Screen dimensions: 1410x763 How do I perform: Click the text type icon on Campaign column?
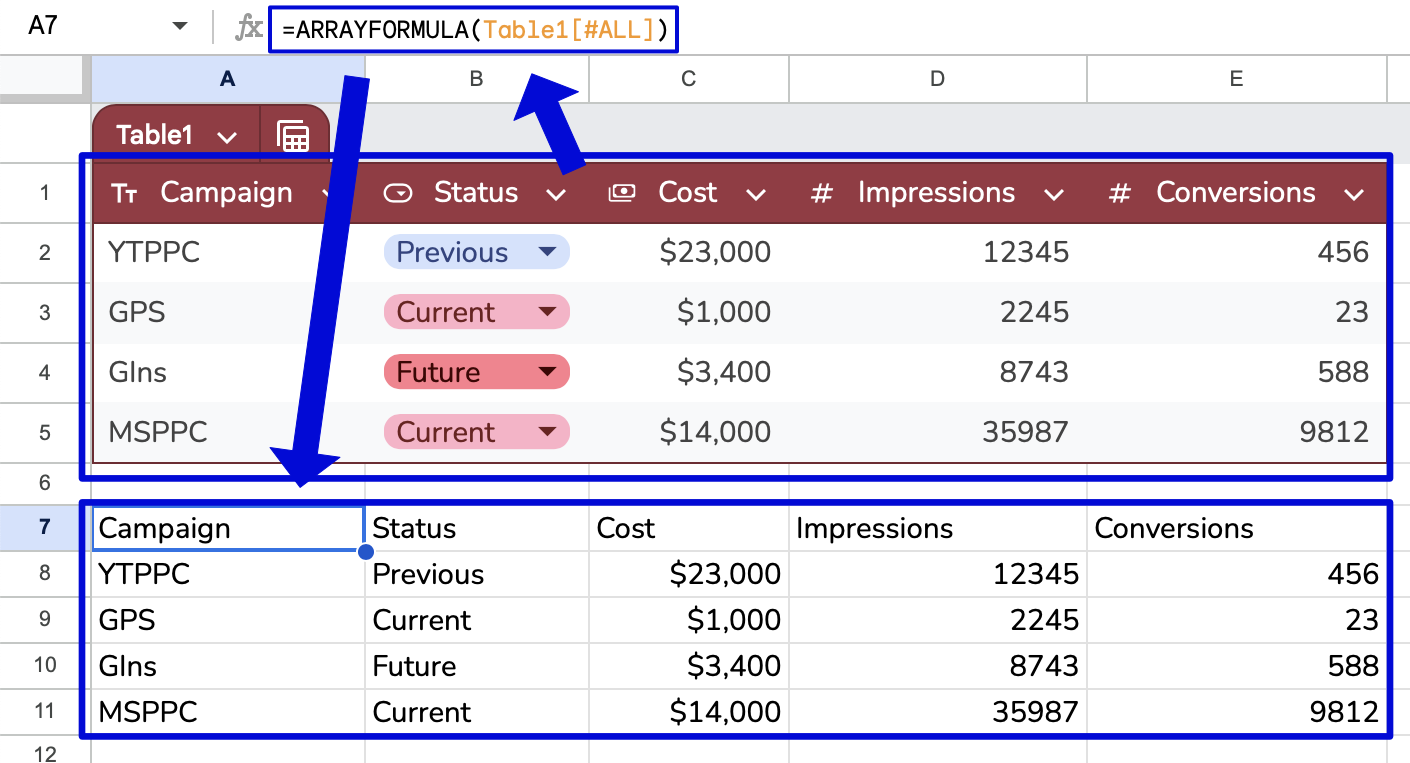pyautogui.click(x=124, y=192)
